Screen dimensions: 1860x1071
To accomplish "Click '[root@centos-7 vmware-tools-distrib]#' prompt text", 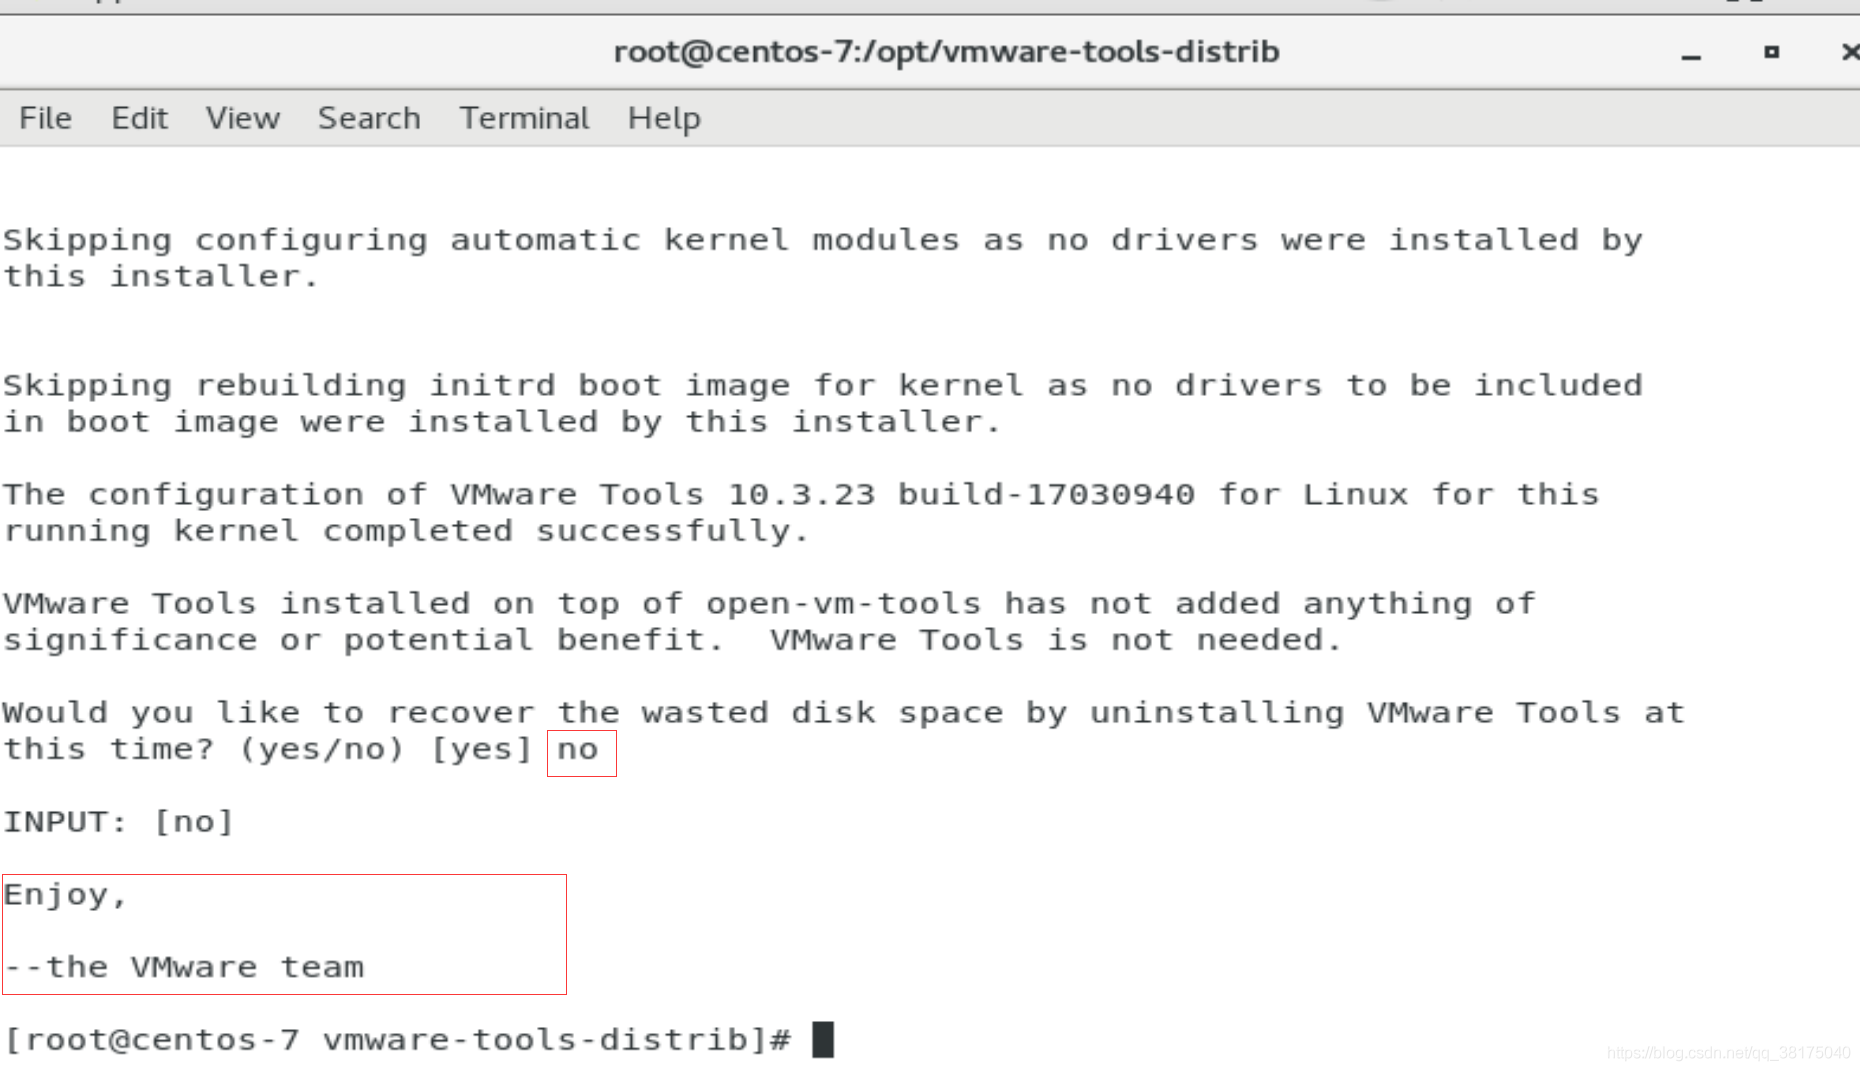I will [398, 1040].
